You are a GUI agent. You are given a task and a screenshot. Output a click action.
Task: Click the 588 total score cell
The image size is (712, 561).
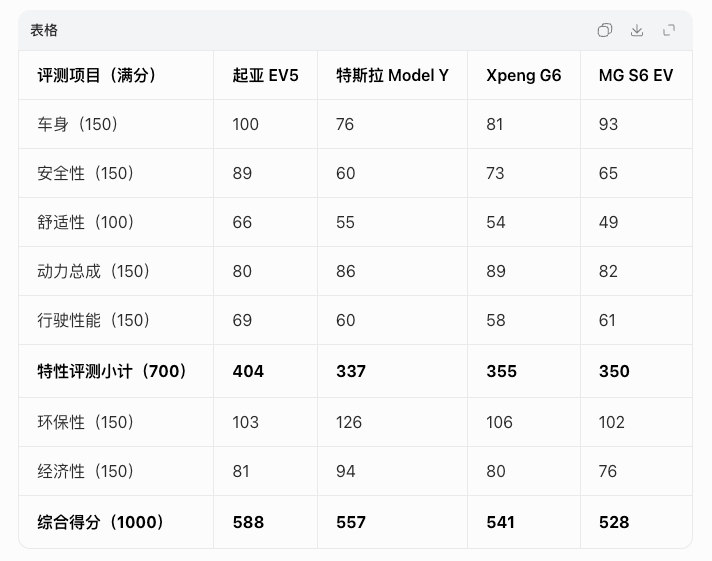tap(248, 522)
